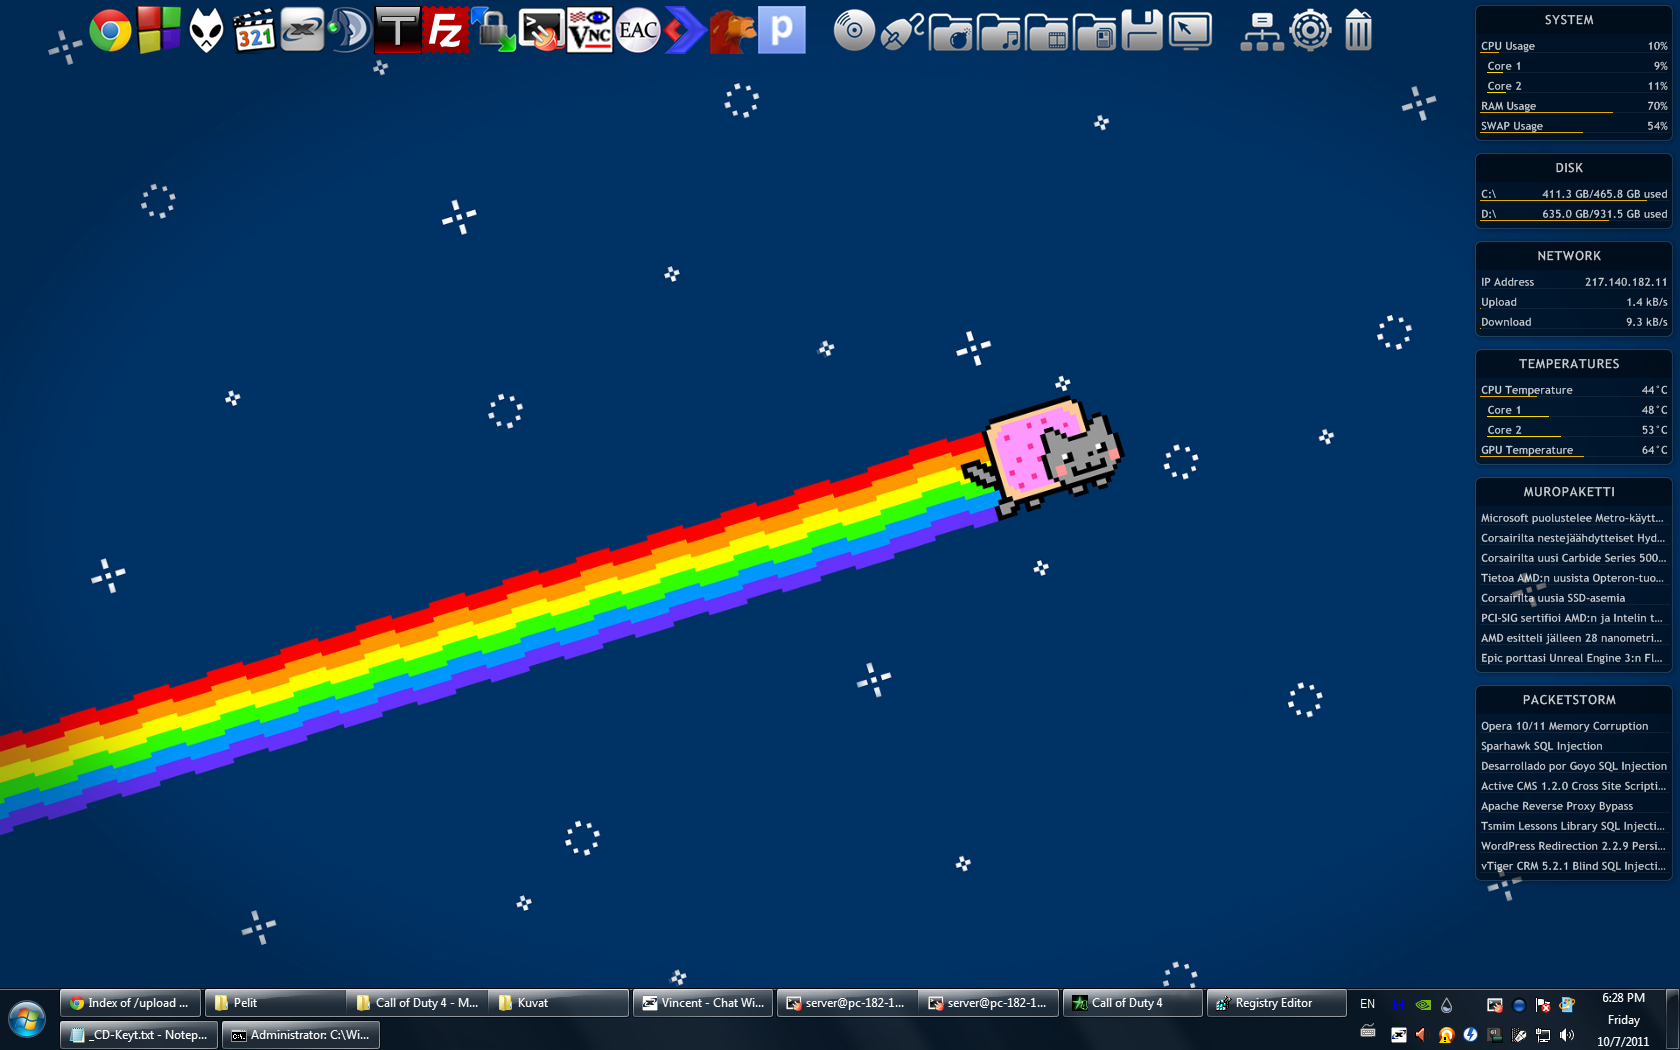This screenshot has height=1050, width=1680.
Task: Click the RAM Usage 70% bar
Action: (x=1574, y=106)
